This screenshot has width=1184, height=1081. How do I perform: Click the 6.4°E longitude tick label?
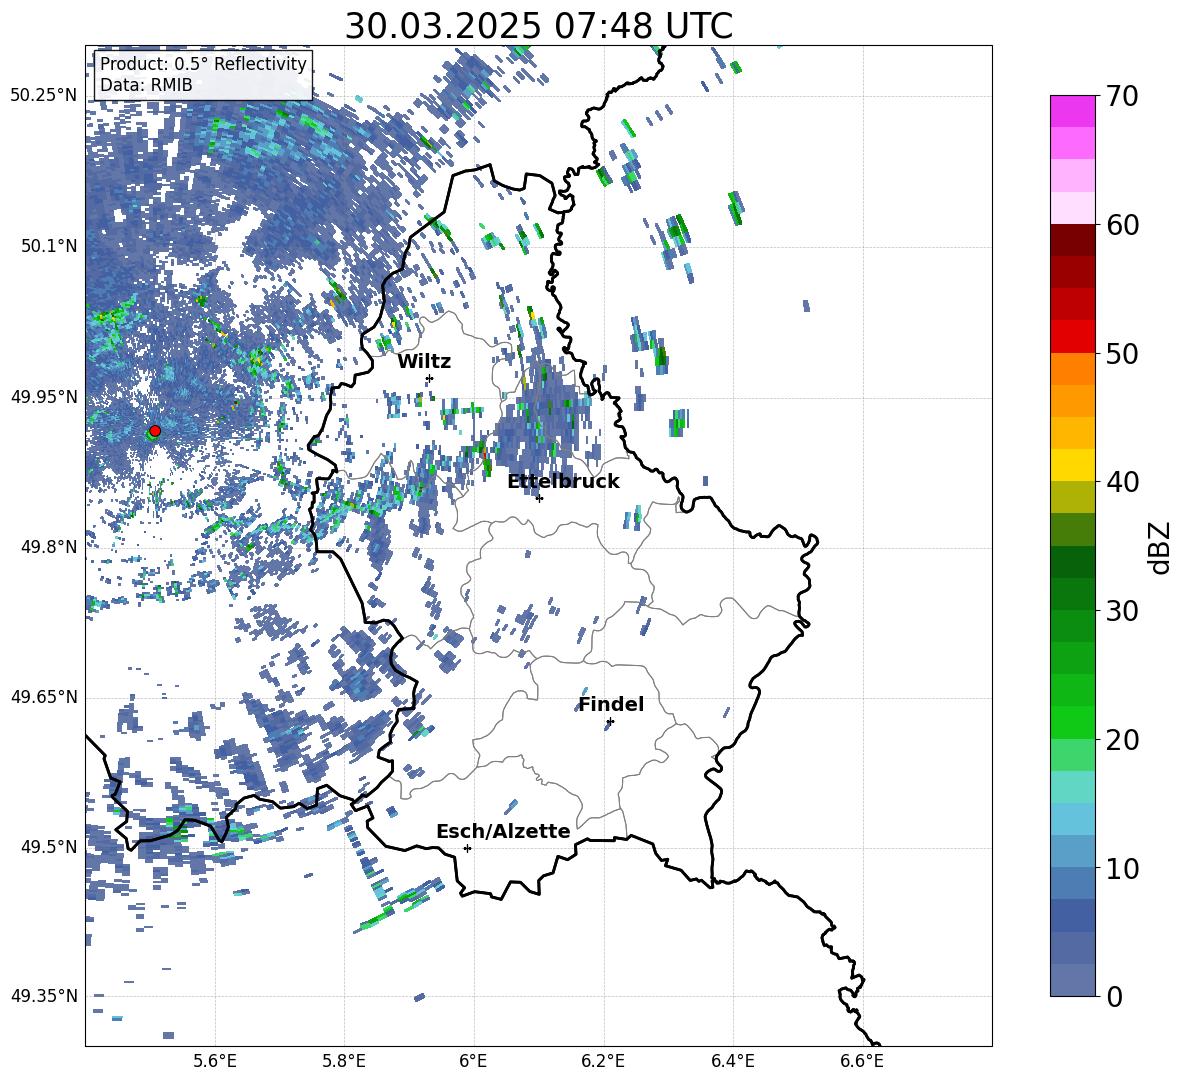coord(732,1061)
